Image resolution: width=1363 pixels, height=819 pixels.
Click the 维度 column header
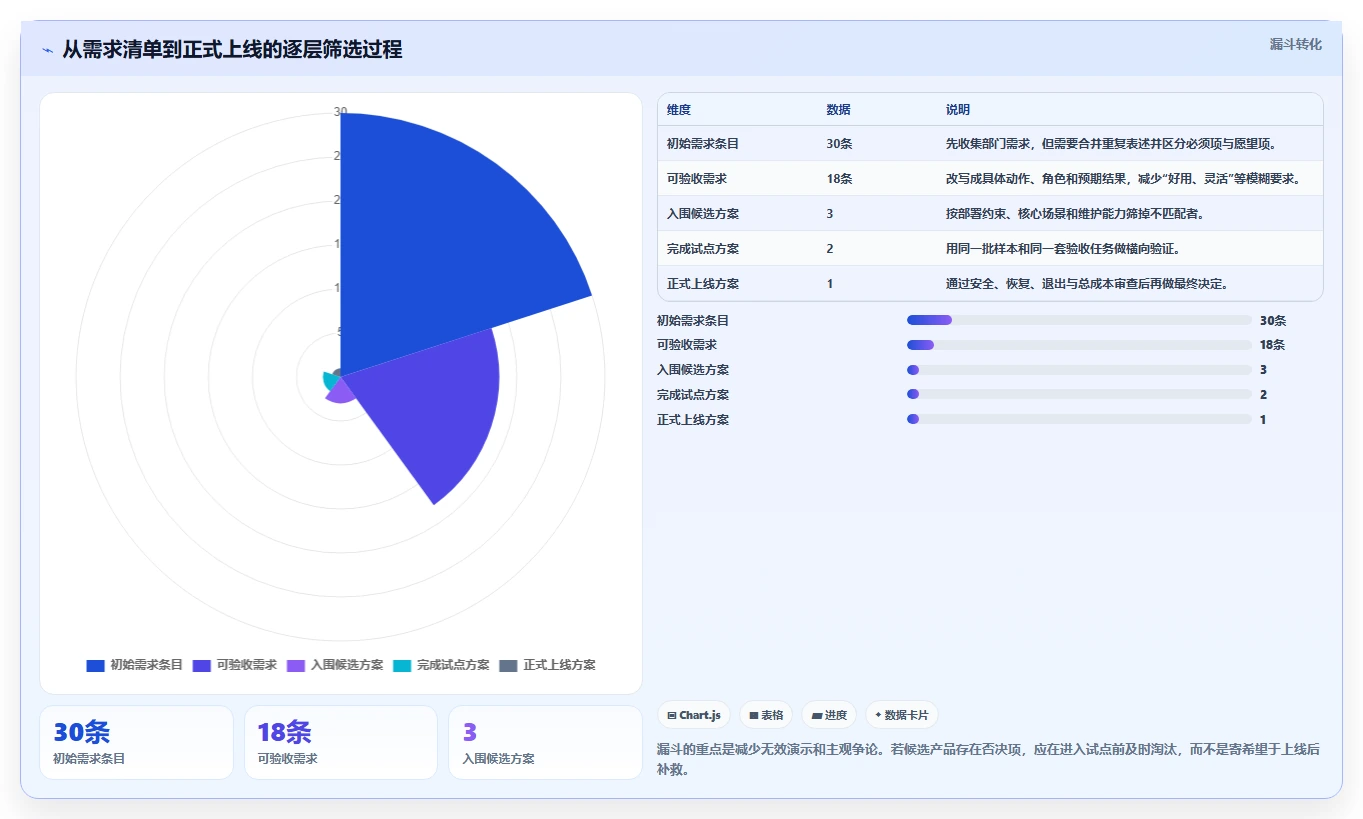click(679, 110)
